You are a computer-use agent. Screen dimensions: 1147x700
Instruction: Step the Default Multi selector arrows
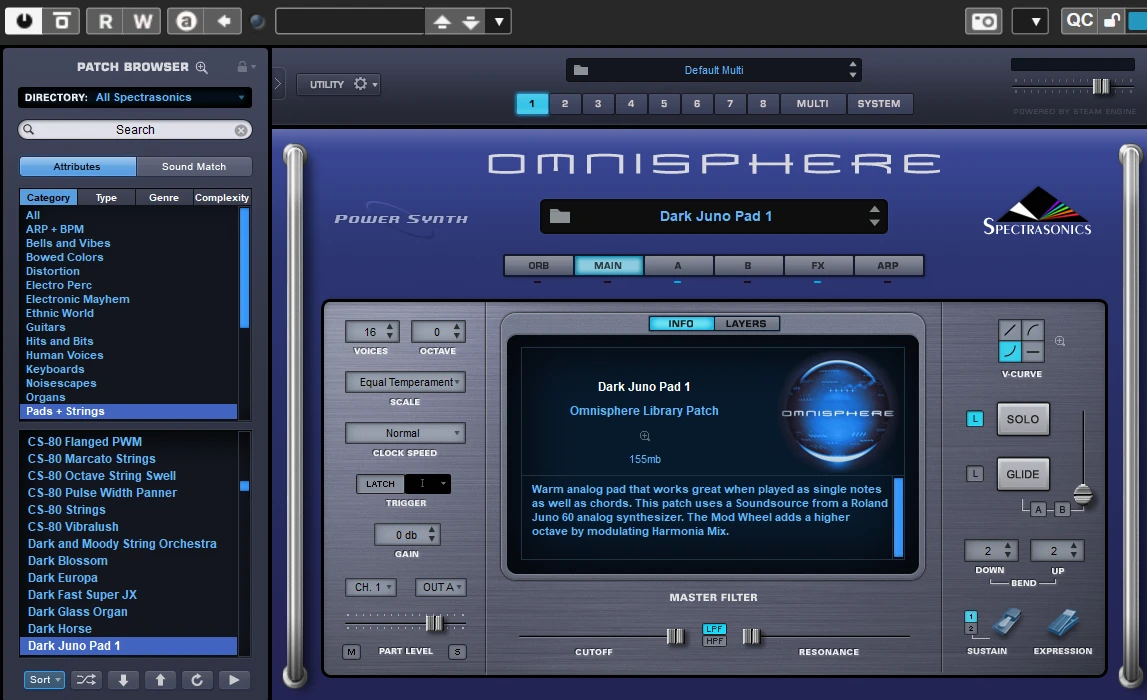click(x=853, y=70)
